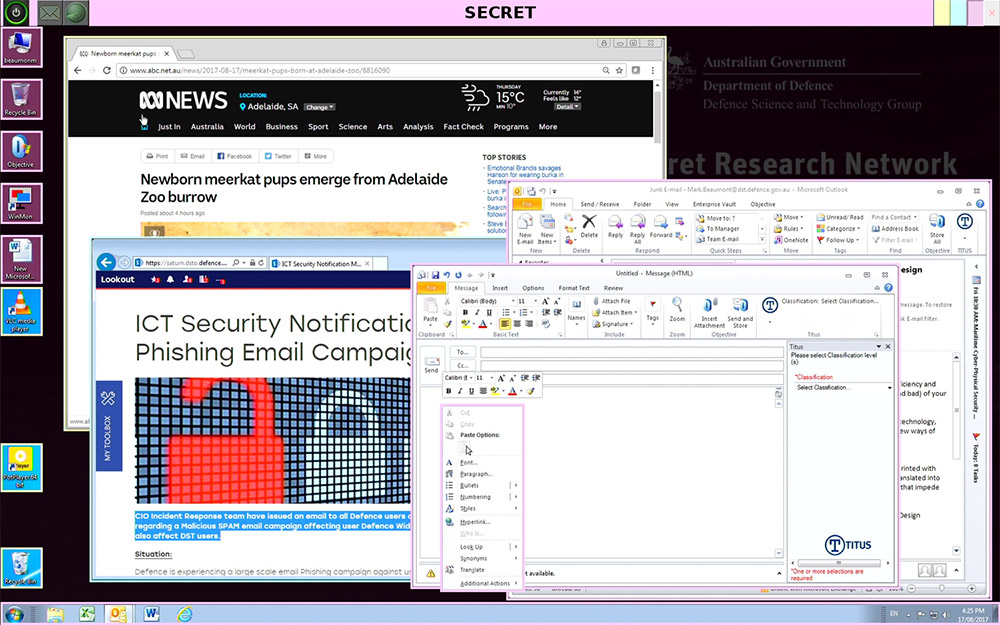The height and width of the screenshot is (625, 1000).
Task: Click the To recipient field in message
Action: (632, 352)
